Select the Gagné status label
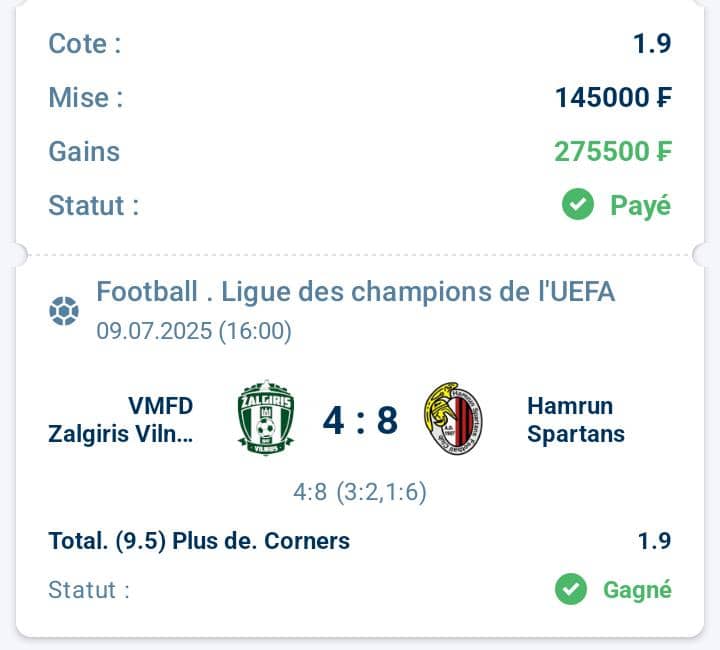The width and height of the screenshot is (720, 650). point(637,590)
